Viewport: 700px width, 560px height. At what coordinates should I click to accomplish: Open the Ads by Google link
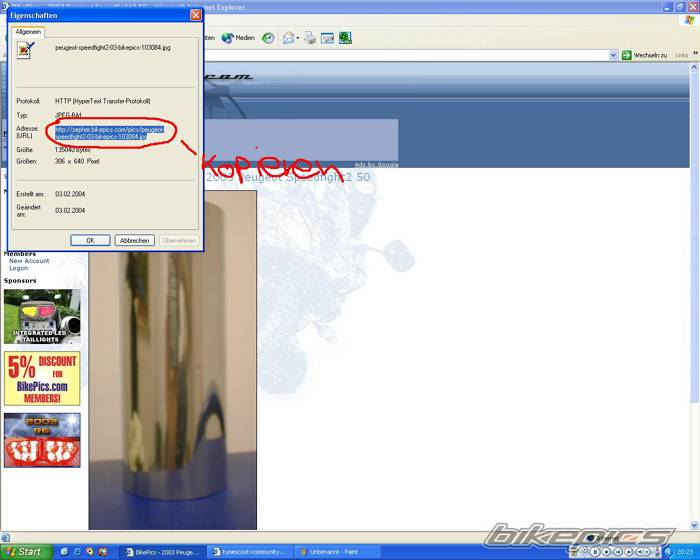[x=376, y=164]
